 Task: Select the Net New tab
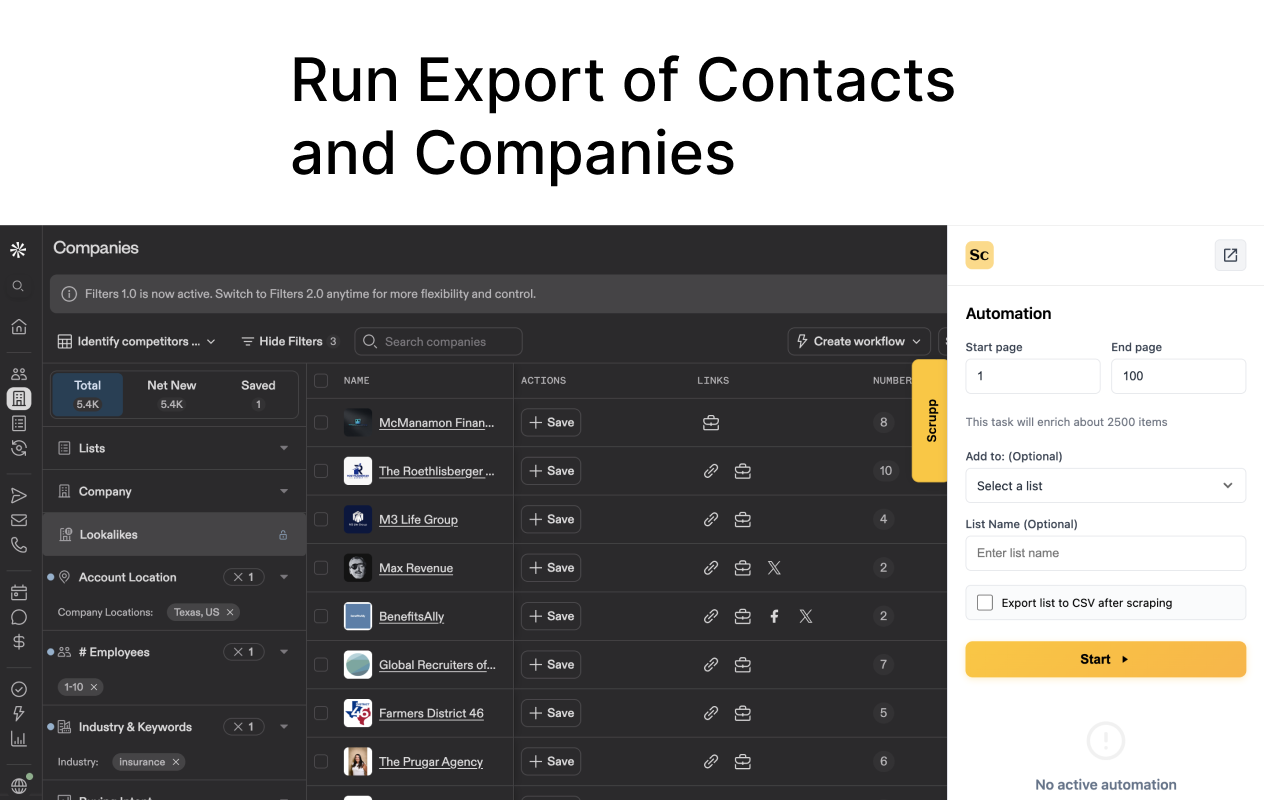170,393
